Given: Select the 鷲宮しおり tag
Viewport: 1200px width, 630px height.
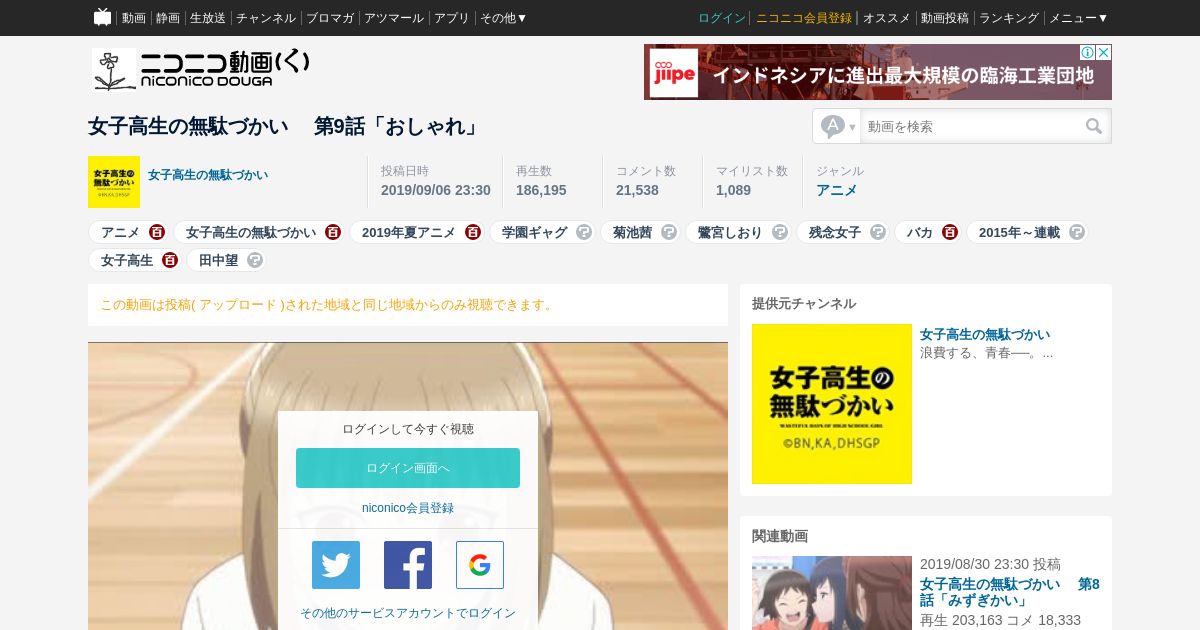Looking at the screenshot, I should [x=730, y=232].
